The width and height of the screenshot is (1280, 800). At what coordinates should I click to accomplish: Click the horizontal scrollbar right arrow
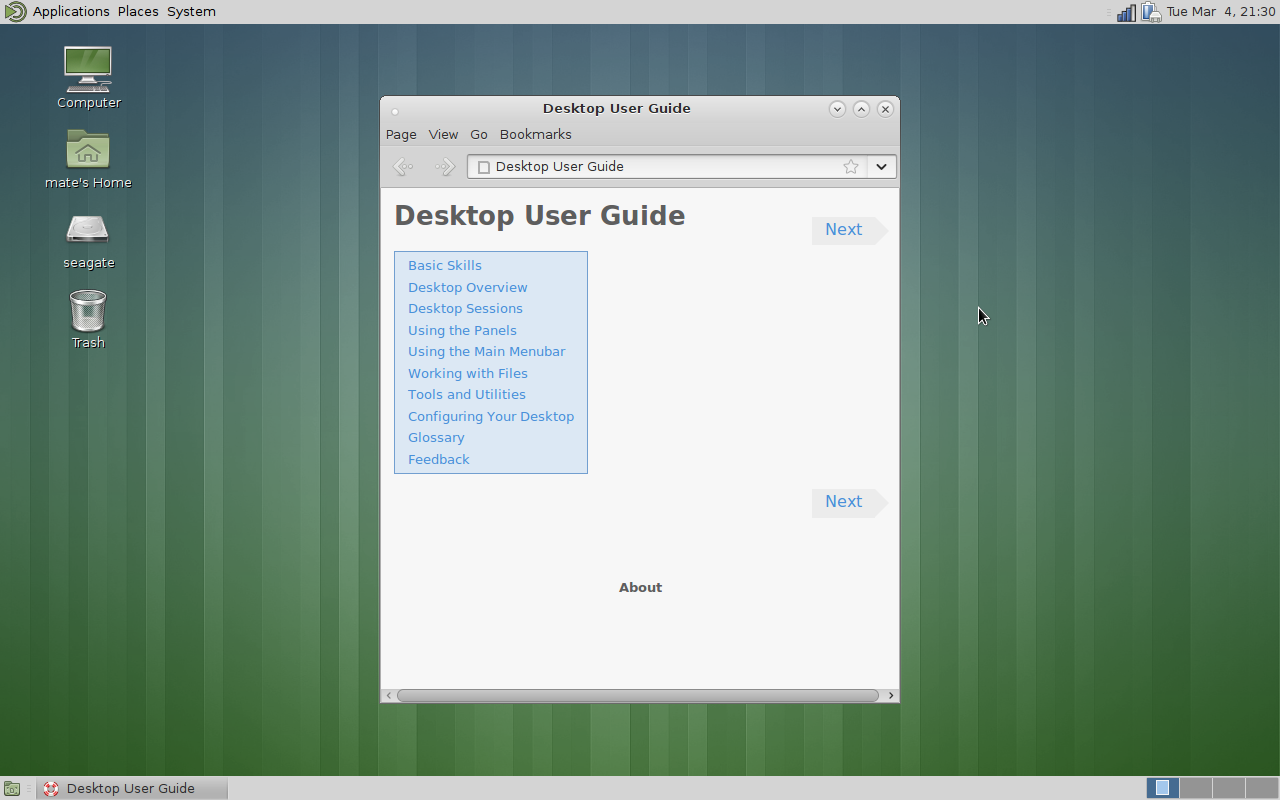pos(891,695)
